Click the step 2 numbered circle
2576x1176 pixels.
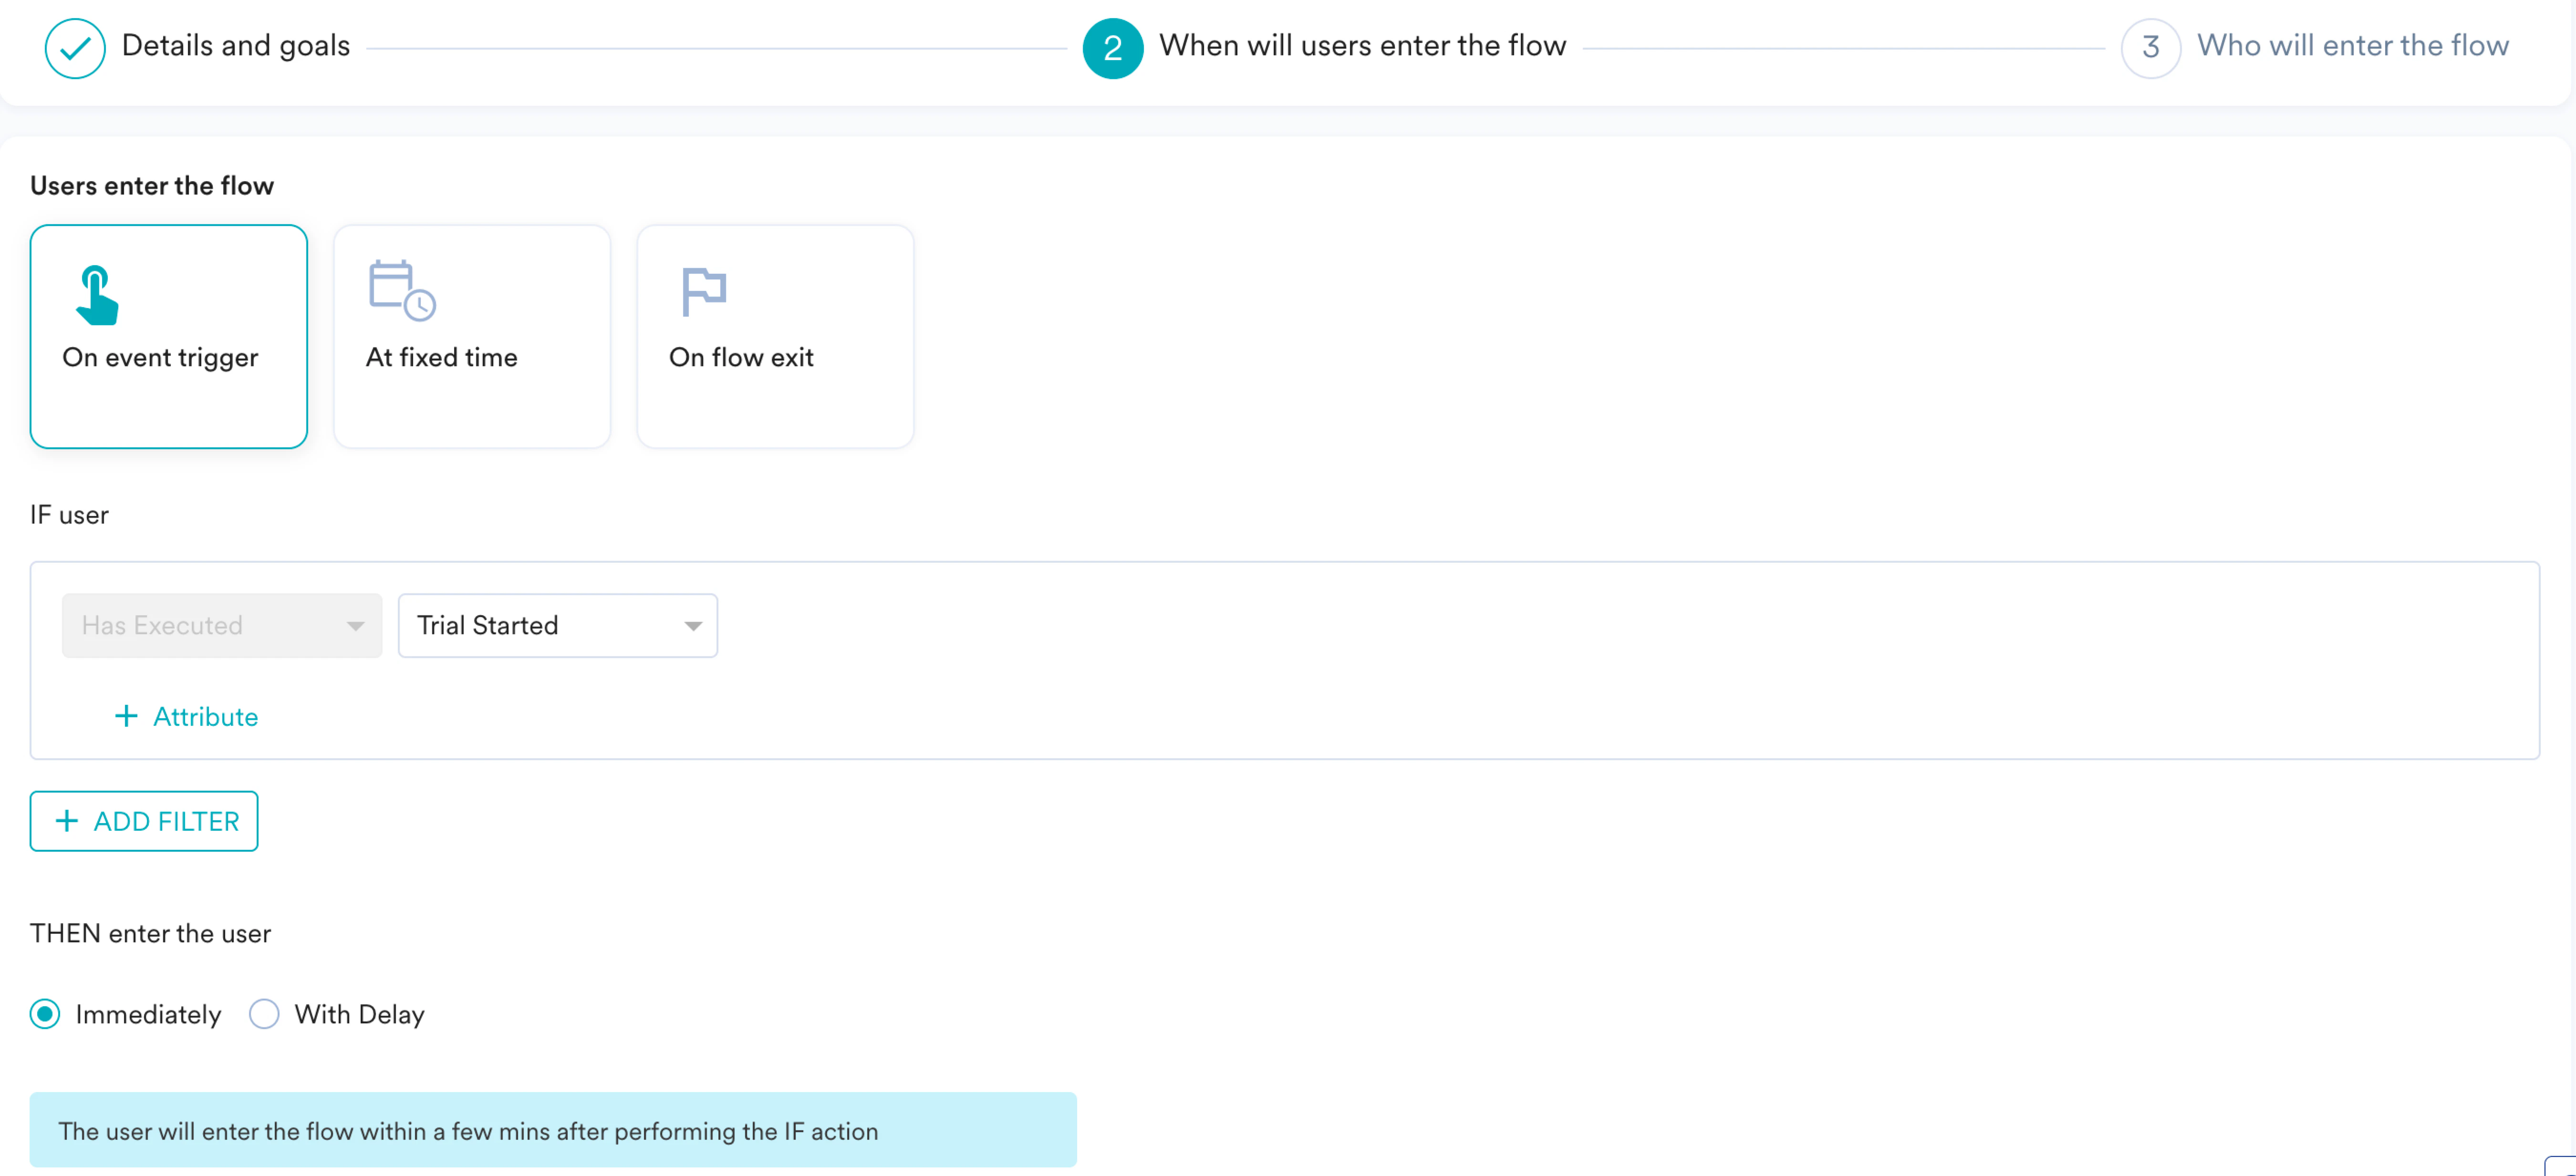coord(1112,47)
